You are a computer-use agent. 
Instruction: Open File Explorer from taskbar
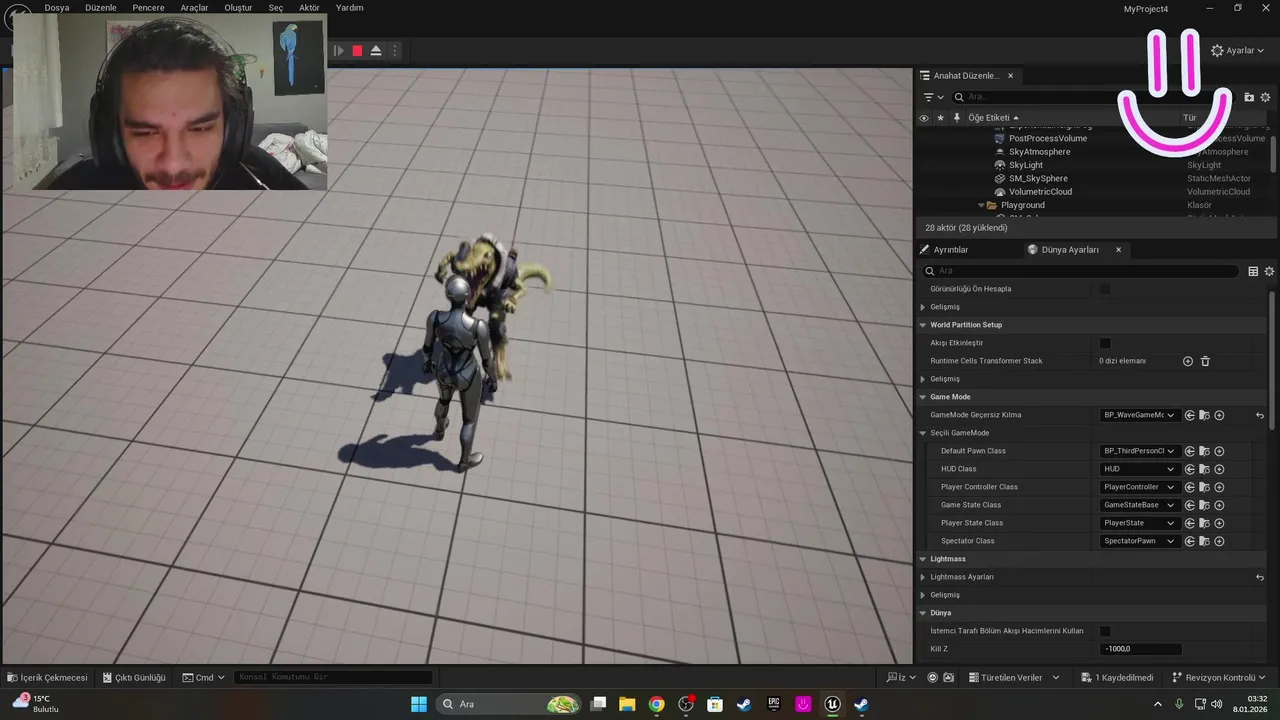(627, 704)
